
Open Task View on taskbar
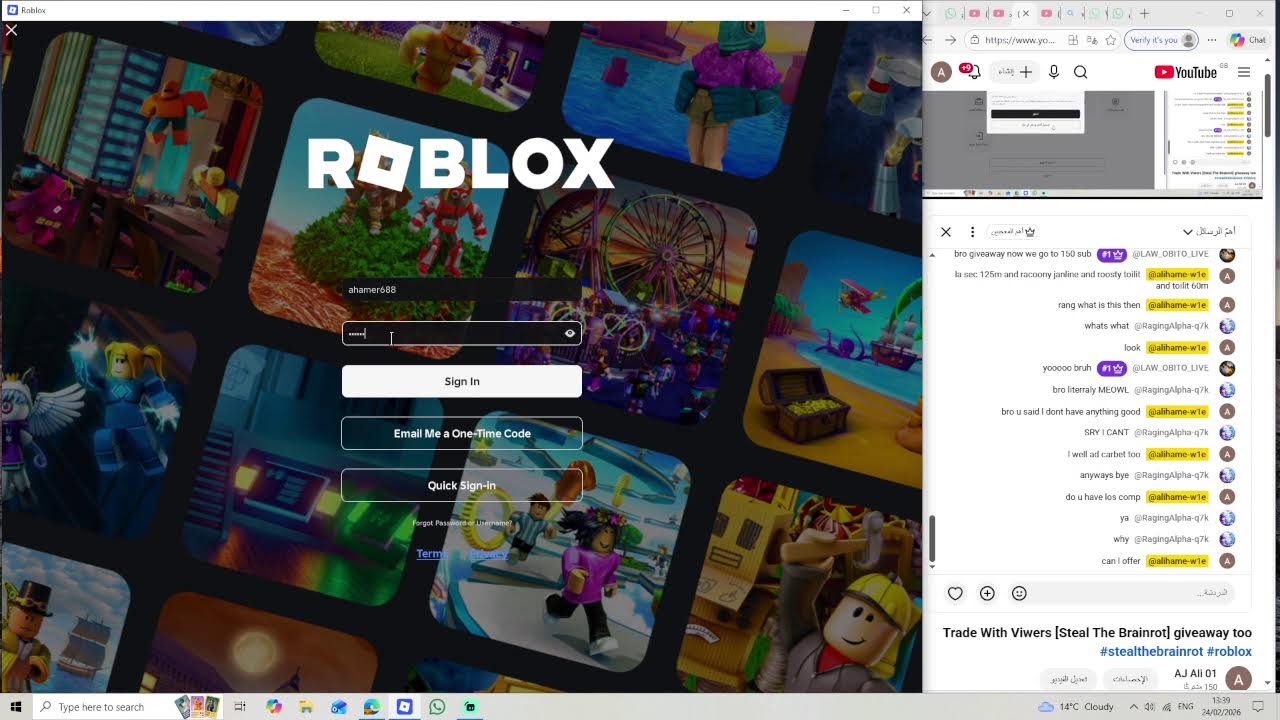[240, 707]
